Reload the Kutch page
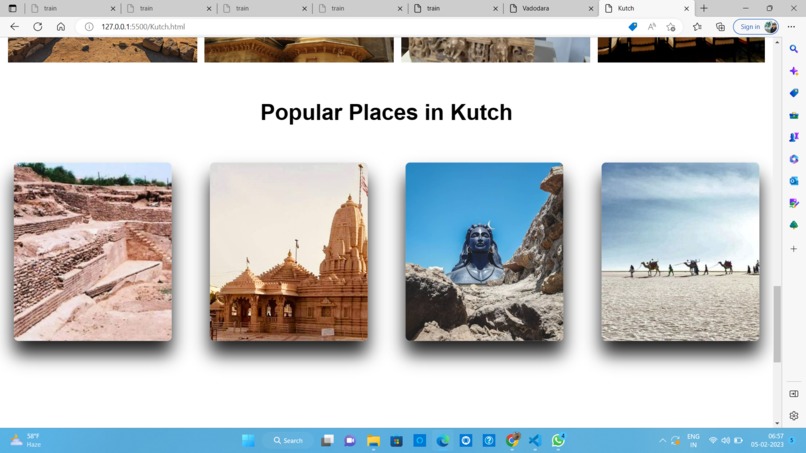 (x=38, y=27)
